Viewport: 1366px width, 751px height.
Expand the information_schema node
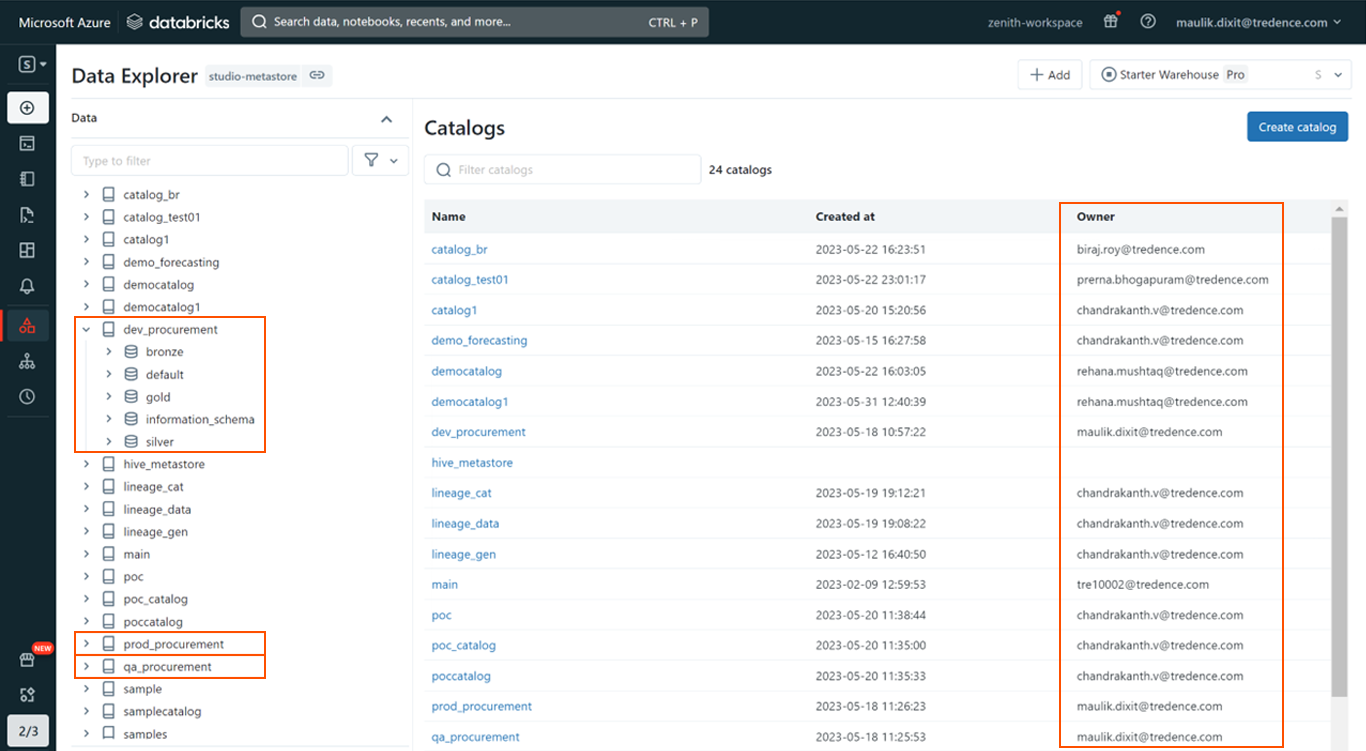click(x=109, y=419)
